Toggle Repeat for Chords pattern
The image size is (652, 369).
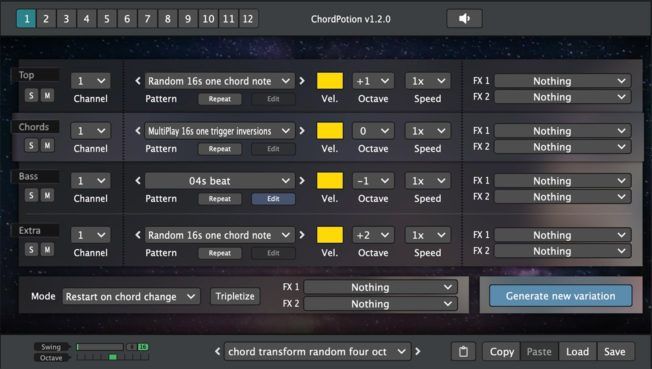pyautogui.click(x=220, y=149)
